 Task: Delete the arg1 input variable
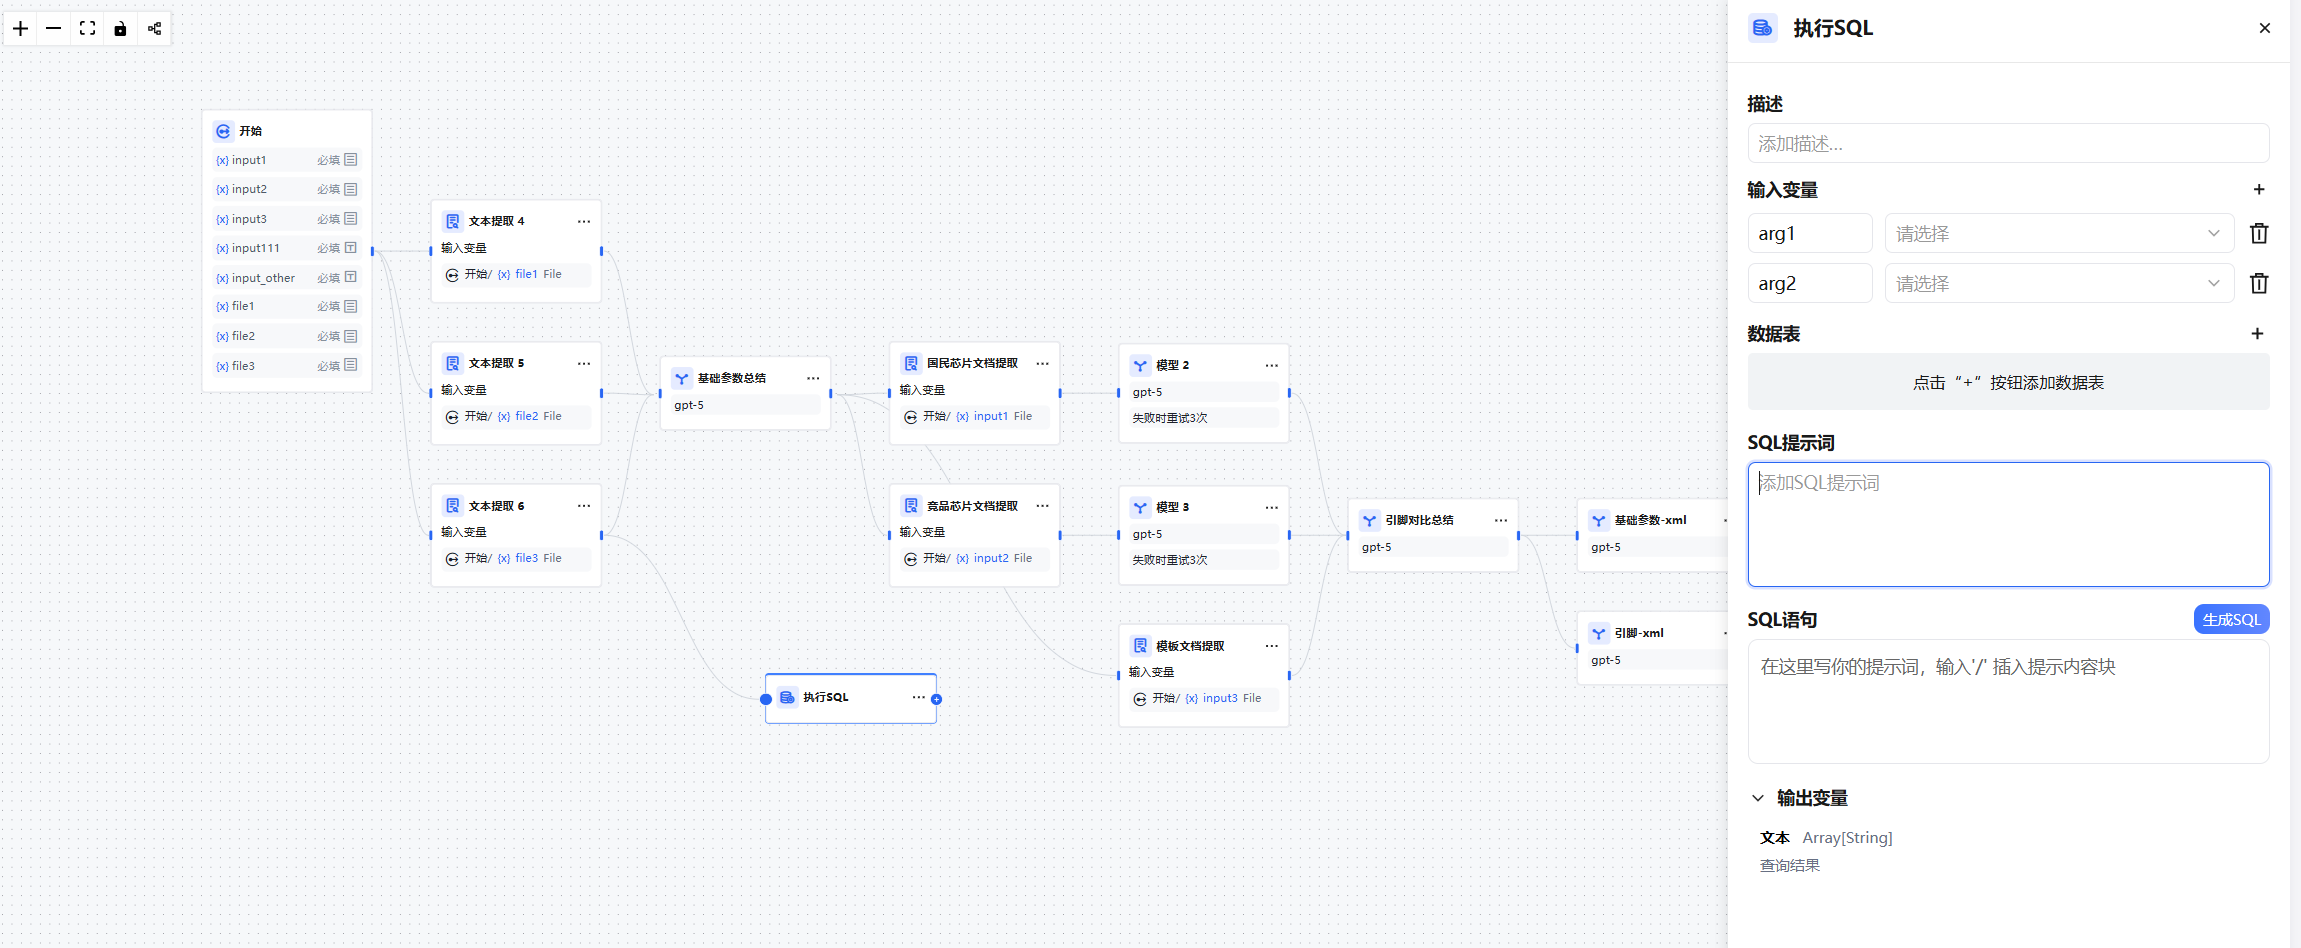[2258, 233]
